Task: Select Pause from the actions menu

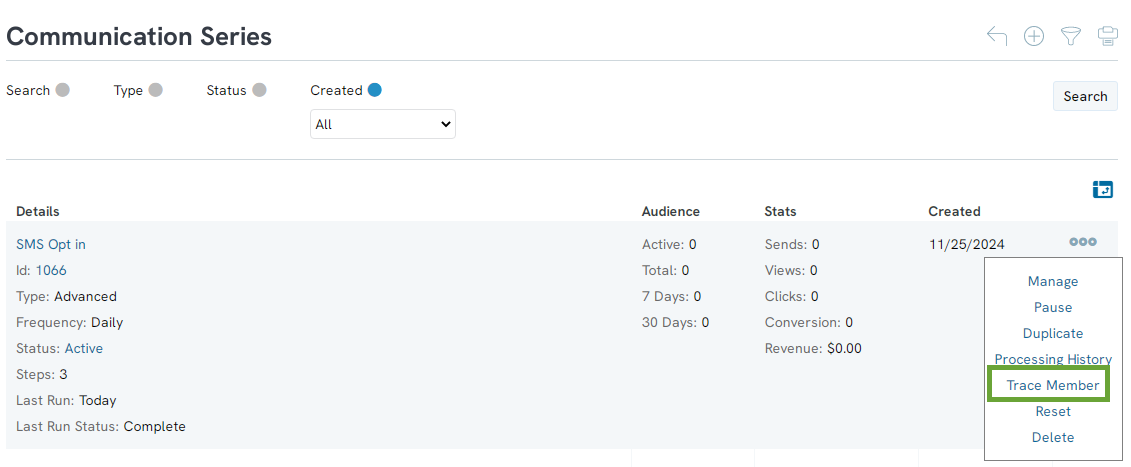Action: (x=1053, y=307)
